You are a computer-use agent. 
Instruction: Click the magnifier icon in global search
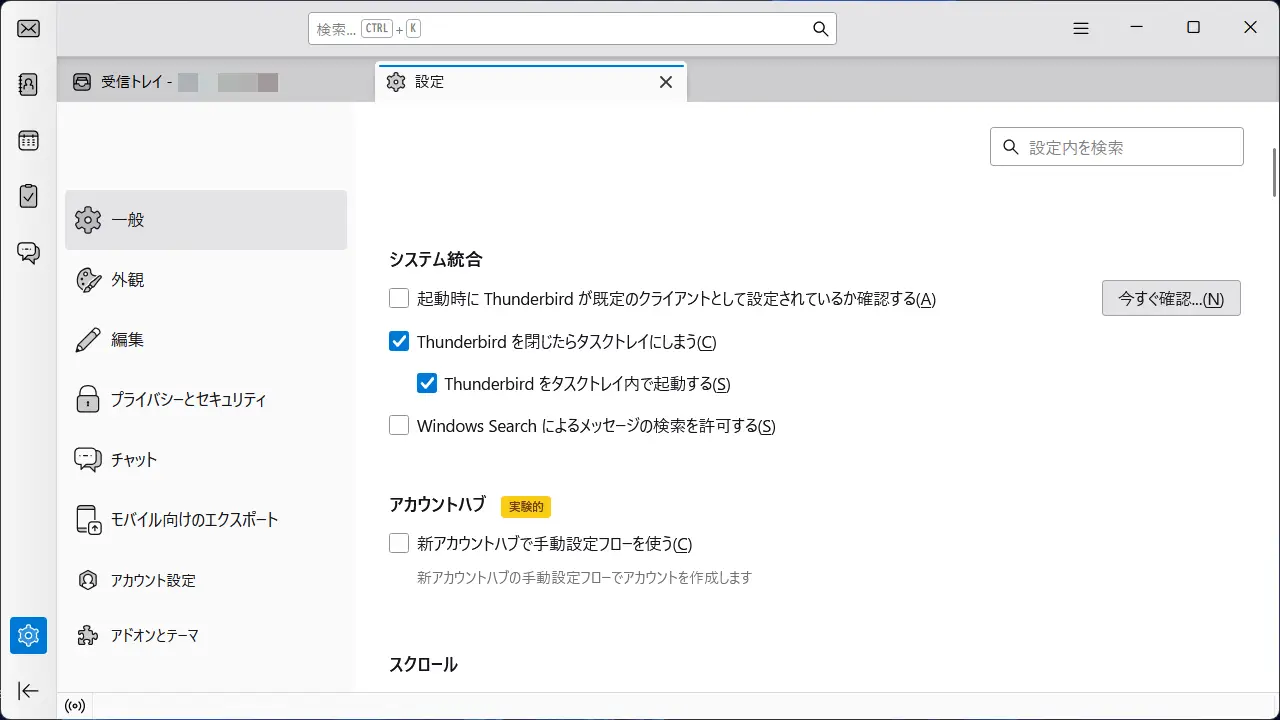820,29
